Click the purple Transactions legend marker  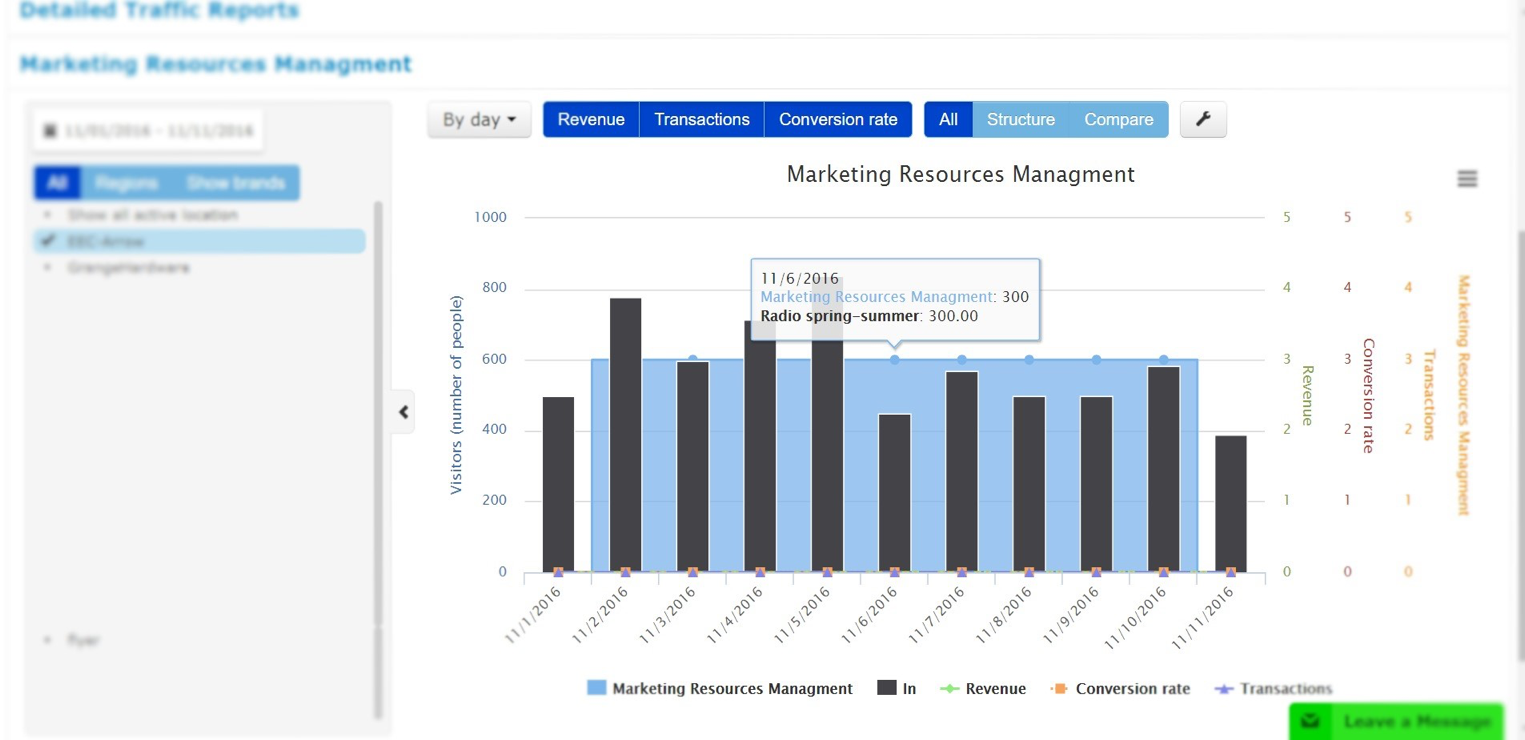[x=1224, y=688]
